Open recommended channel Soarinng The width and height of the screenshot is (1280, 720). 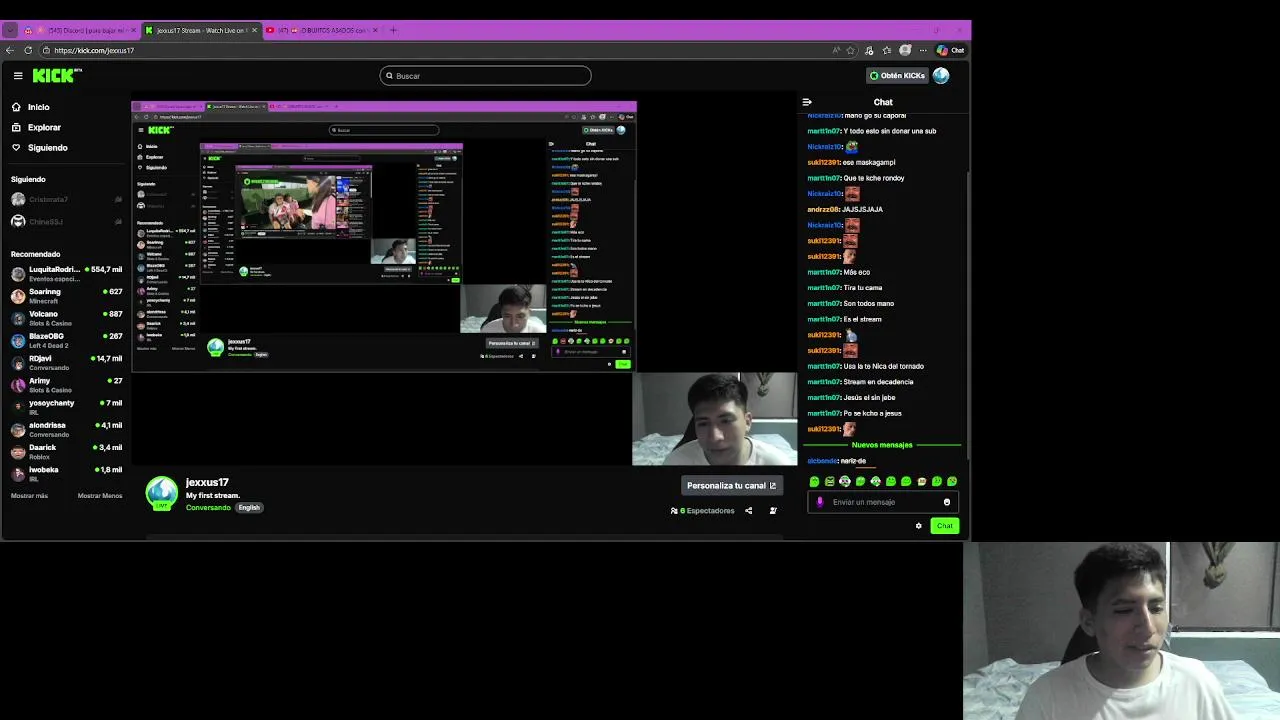[x=66, y=296]
